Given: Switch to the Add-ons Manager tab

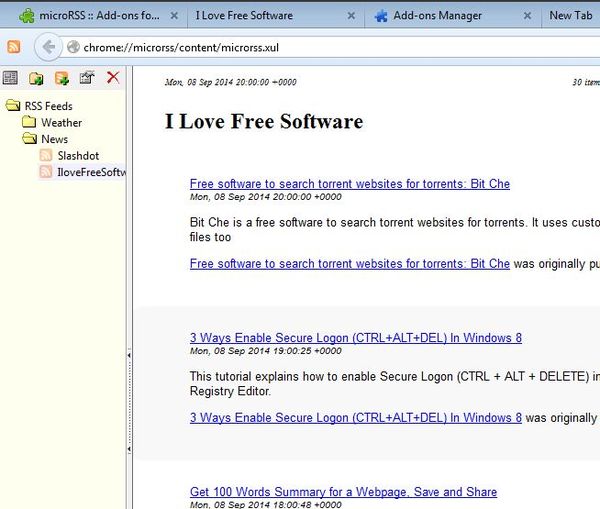Looking at the screenshot, I should tap(437, 16).
